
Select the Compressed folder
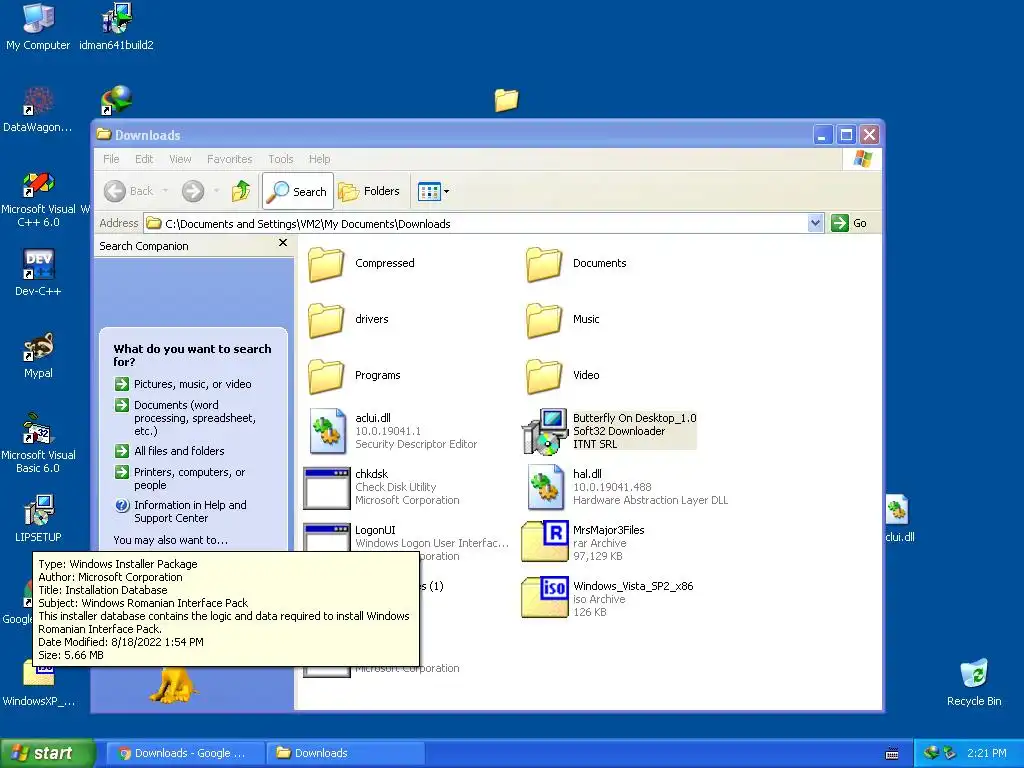(361, 263)
